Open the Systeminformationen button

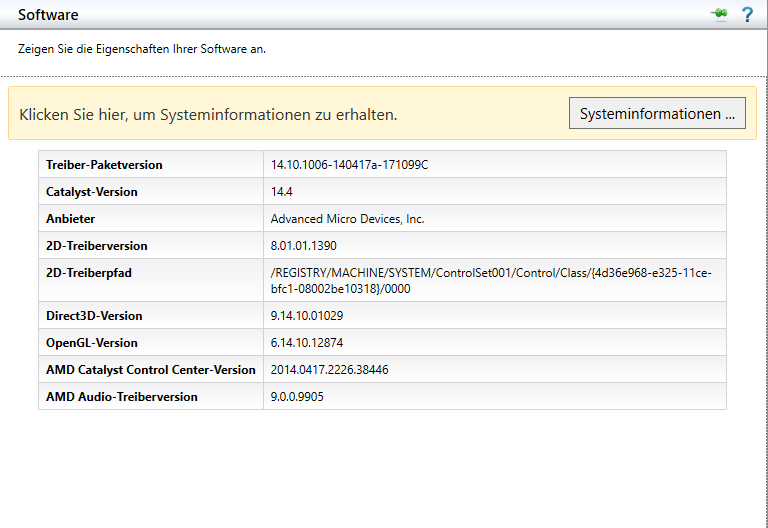(x=657, y=113)
